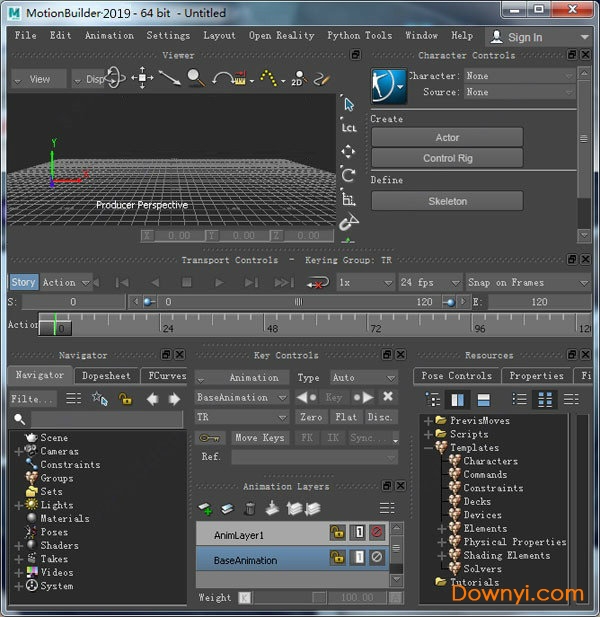Toggle the loop playback icon
The width and height of the screenshot is (600, 617).
pos(318,283)
